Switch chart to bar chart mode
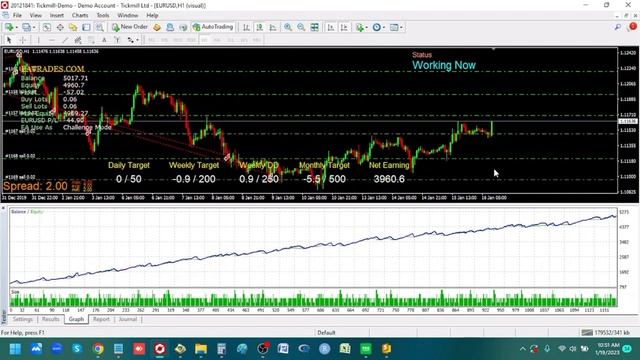Image resolution: width=640 pixels, height=360 pixels. coord(246,27)
